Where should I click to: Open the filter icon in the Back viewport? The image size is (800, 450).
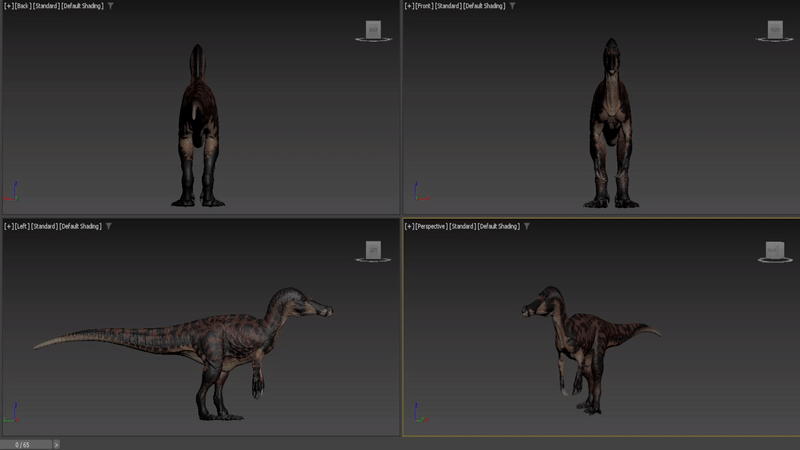point(111,6)
